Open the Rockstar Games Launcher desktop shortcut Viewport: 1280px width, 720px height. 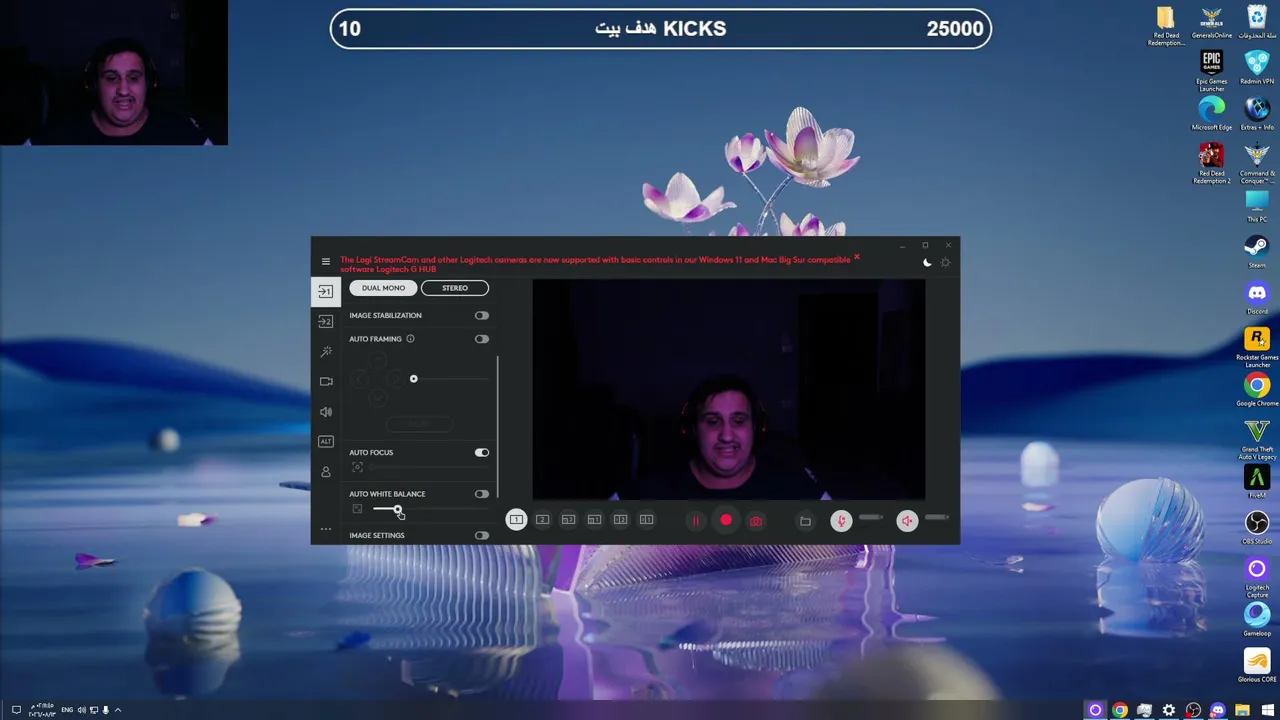coord(1257,347)
